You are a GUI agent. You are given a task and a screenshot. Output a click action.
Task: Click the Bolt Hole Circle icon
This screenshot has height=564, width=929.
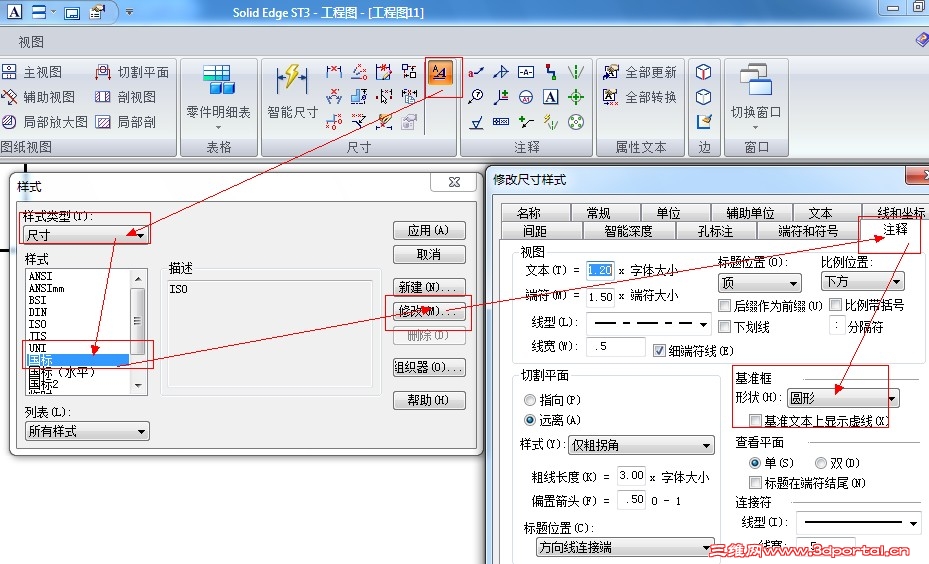click(x=576, y=122)
